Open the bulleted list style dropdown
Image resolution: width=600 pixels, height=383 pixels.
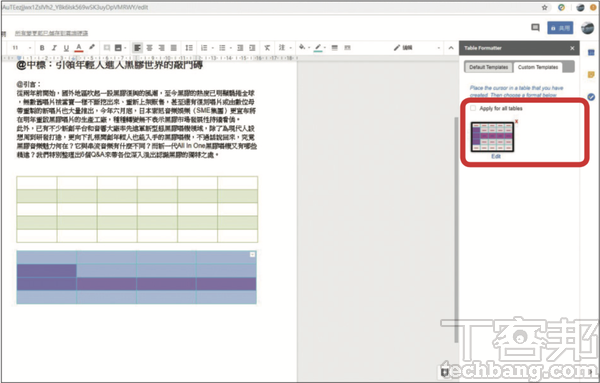pyautogui.click(x=231, y=48)
